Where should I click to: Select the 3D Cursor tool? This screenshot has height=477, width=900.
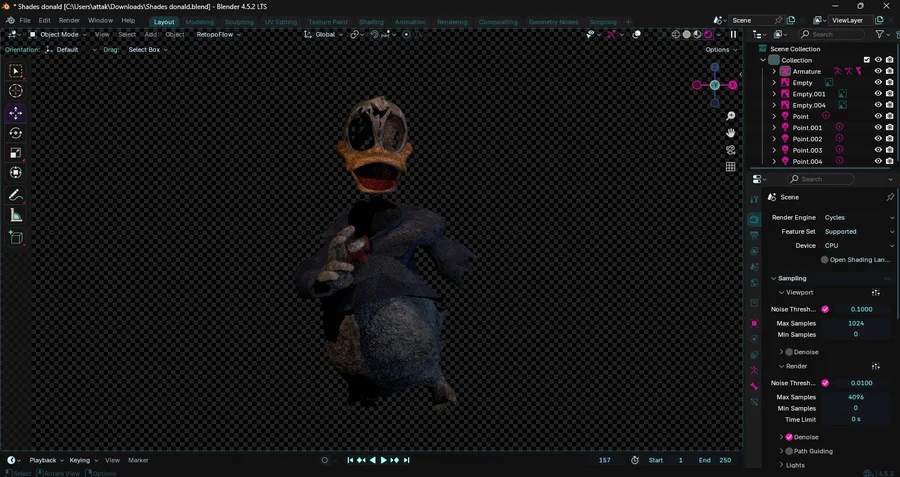click(x=15, y=91)
